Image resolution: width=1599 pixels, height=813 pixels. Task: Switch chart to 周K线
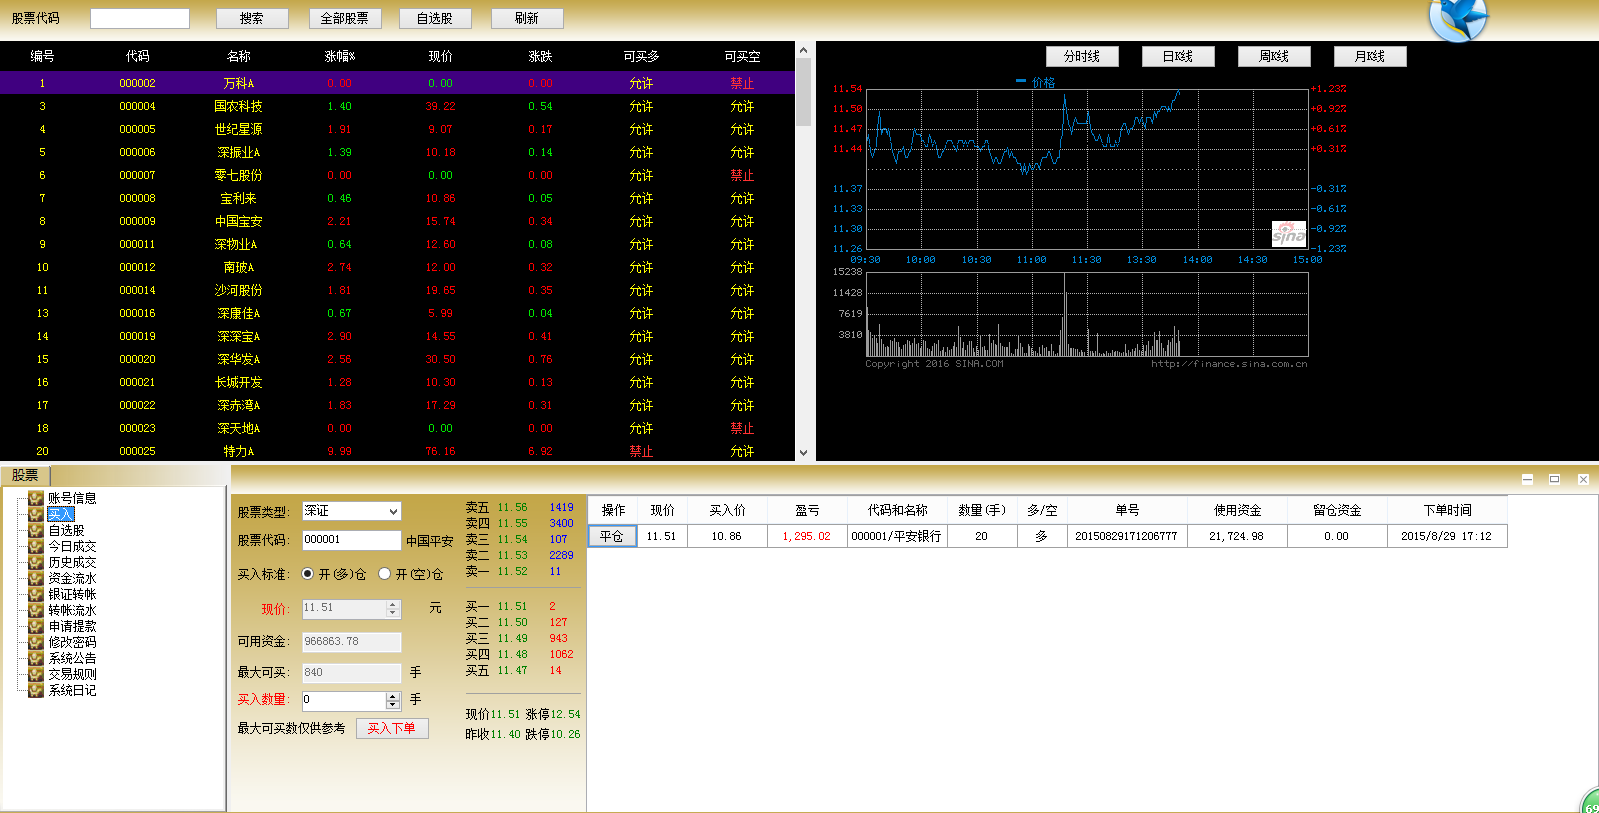click(1273, 57)
